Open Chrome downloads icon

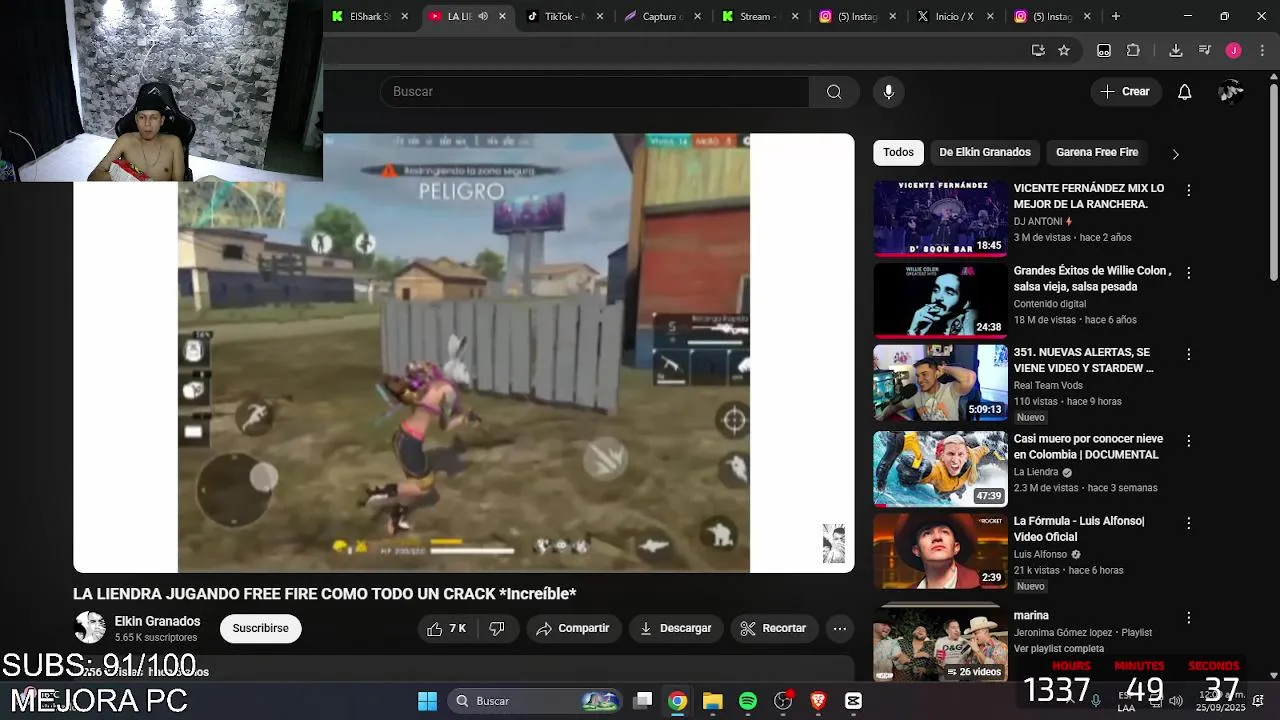[1175, 50]
